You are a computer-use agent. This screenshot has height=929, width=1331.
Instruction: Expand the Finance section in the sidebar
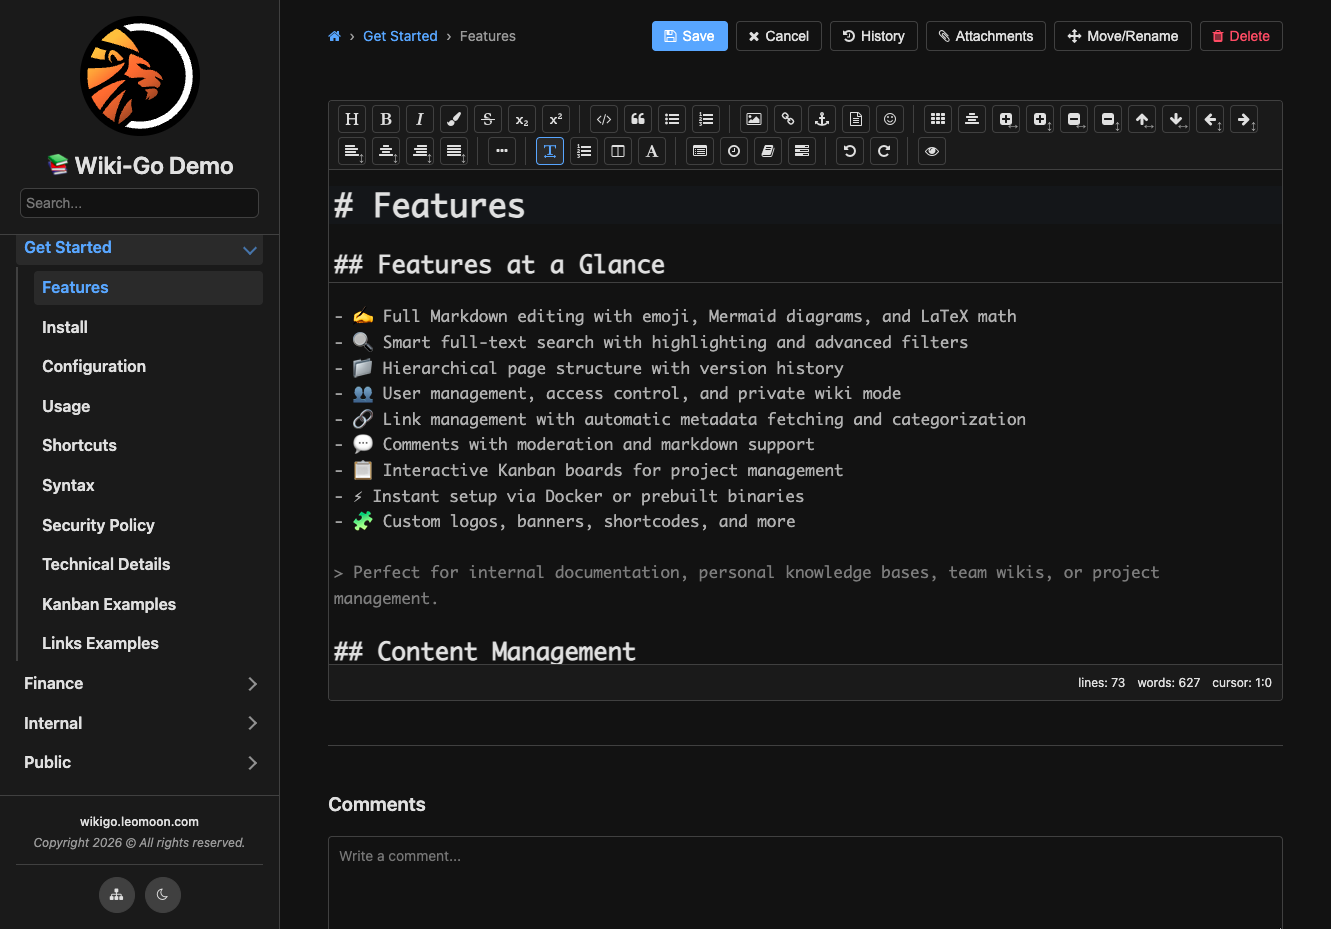[x=252, y=684]
